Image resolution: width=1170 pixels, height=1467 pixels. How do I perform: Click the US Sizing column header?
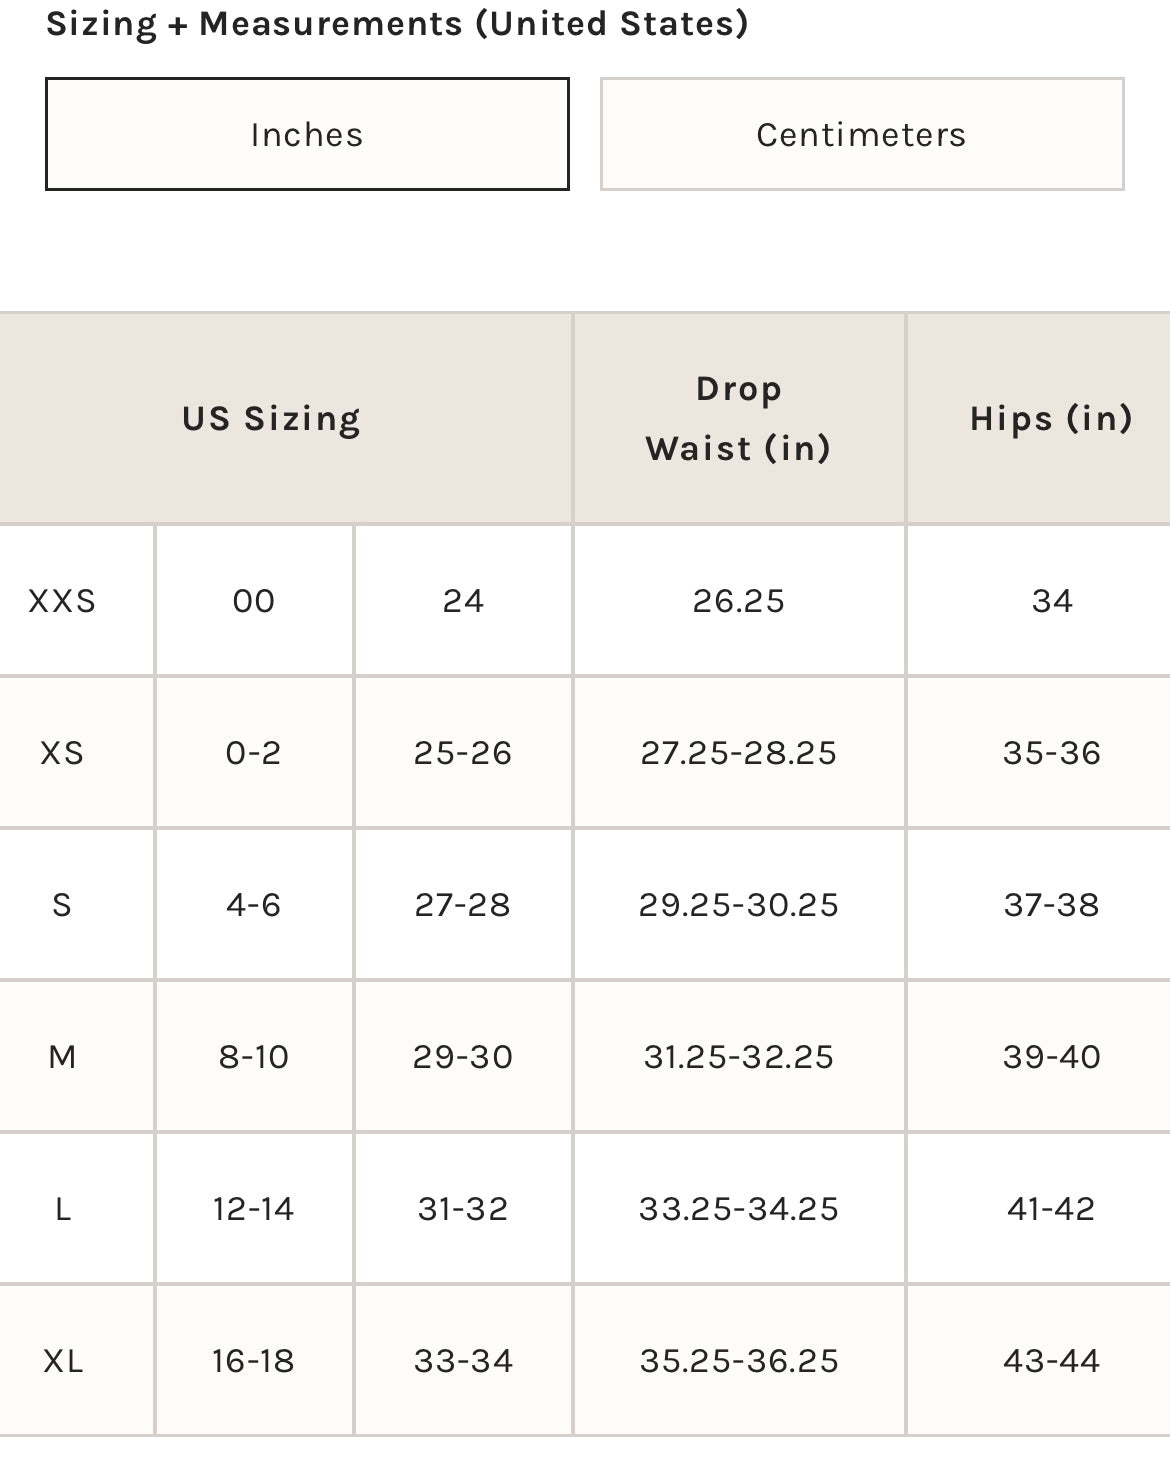[x=271, y=418]
